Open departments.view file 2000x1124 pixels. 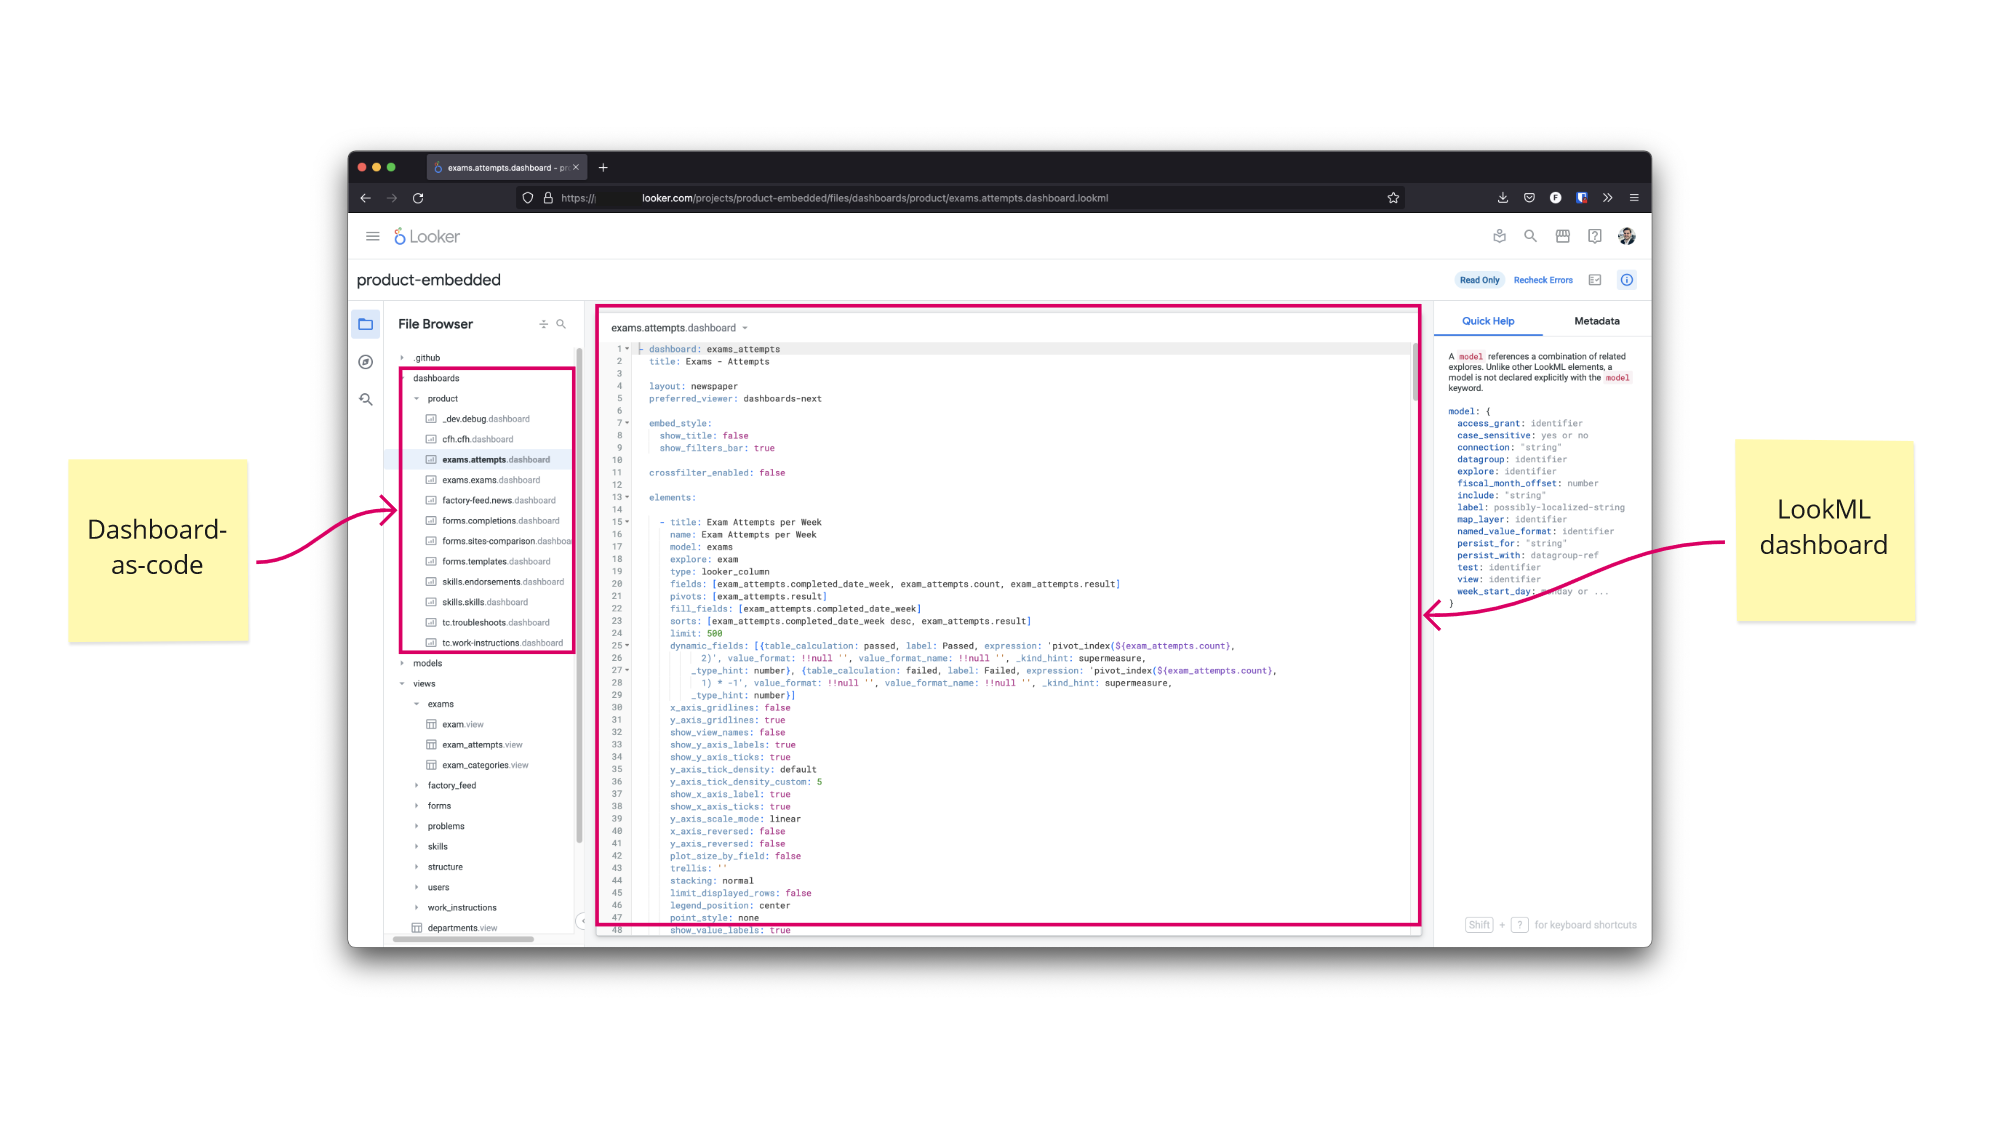[462, 928]
